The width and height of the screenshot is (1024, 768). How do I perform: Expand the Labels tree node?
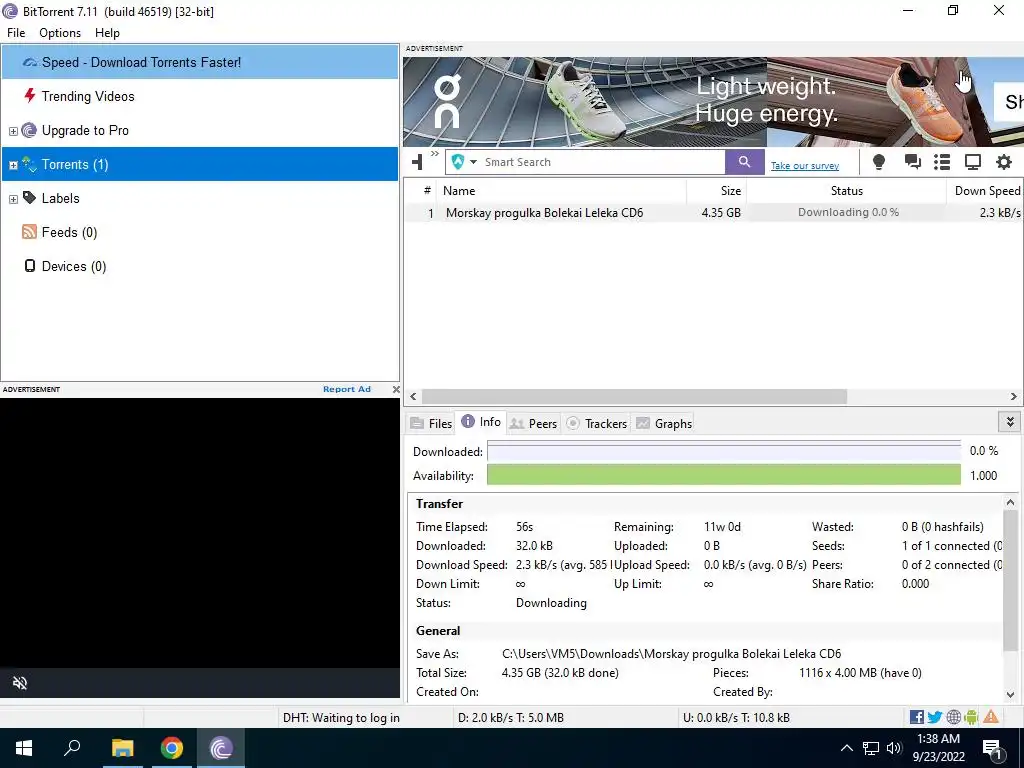(x=13, y=199)
